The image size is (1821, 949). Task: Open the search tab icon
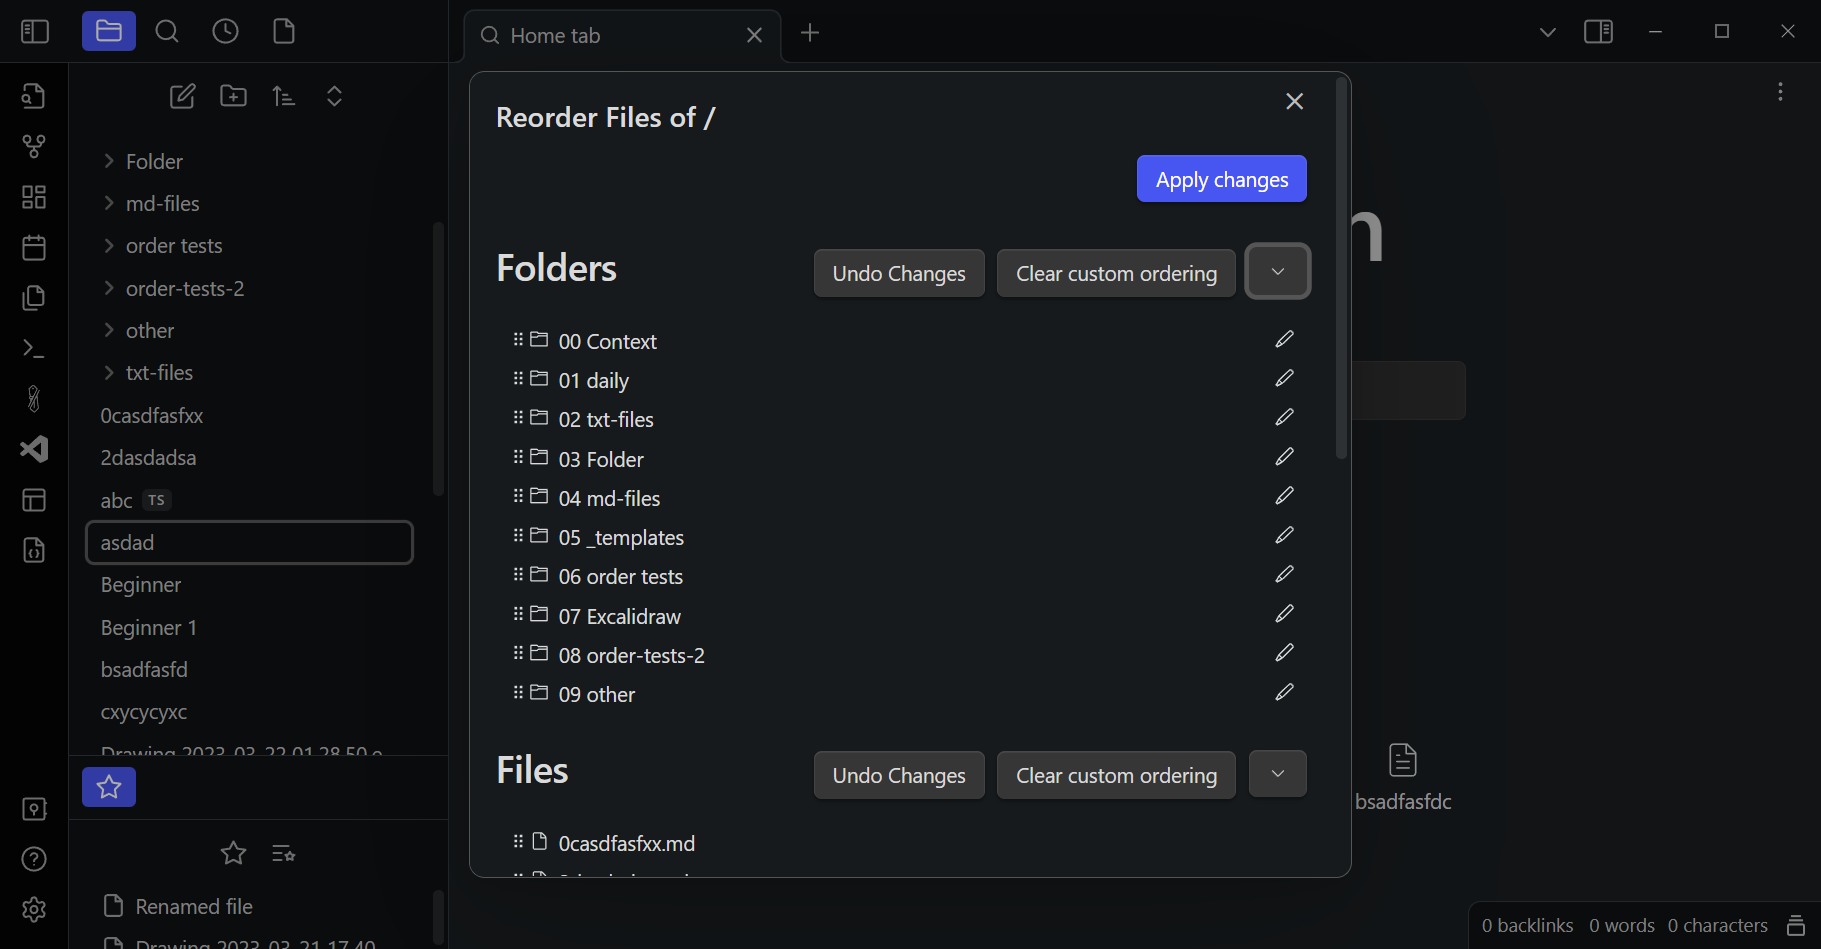click(167, 32)
